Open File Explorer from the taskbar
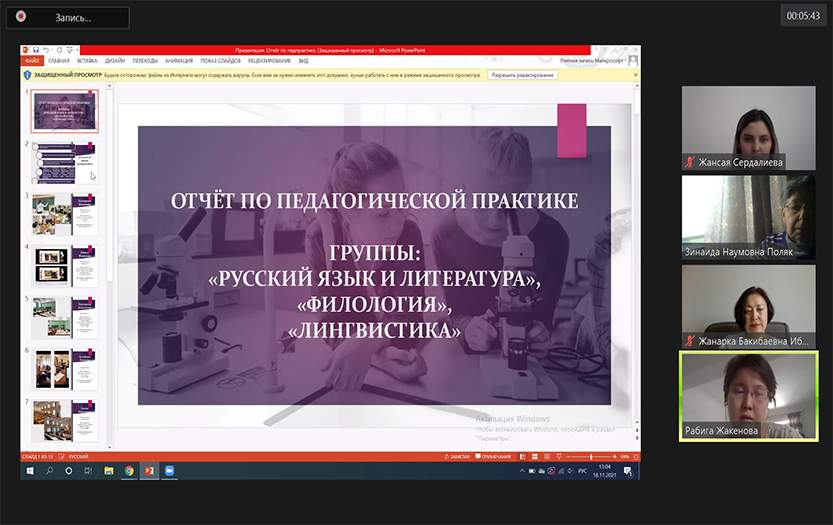 tap(109, 470)
